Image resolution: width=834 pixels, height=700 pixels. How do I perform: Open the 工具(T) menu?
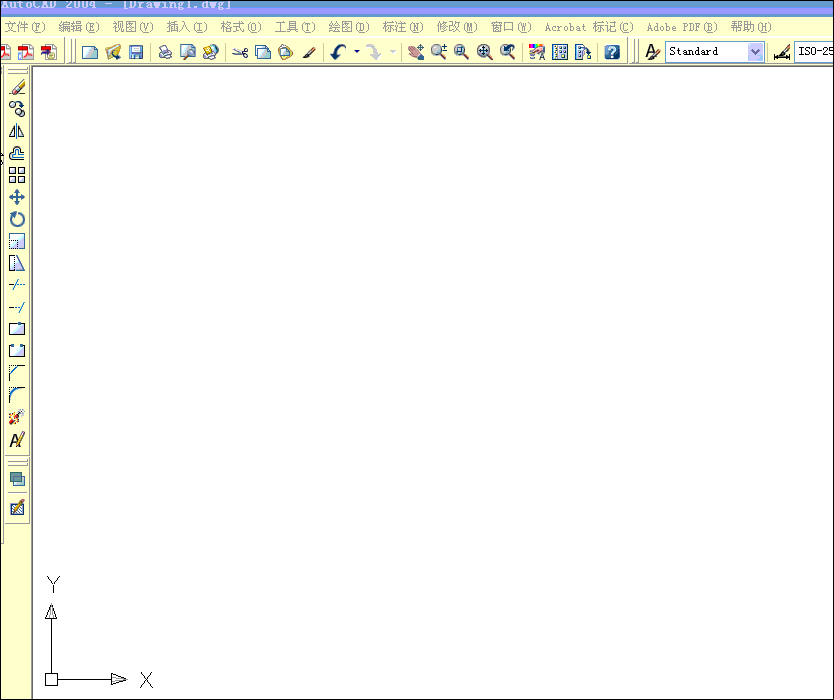click(295, 27)
